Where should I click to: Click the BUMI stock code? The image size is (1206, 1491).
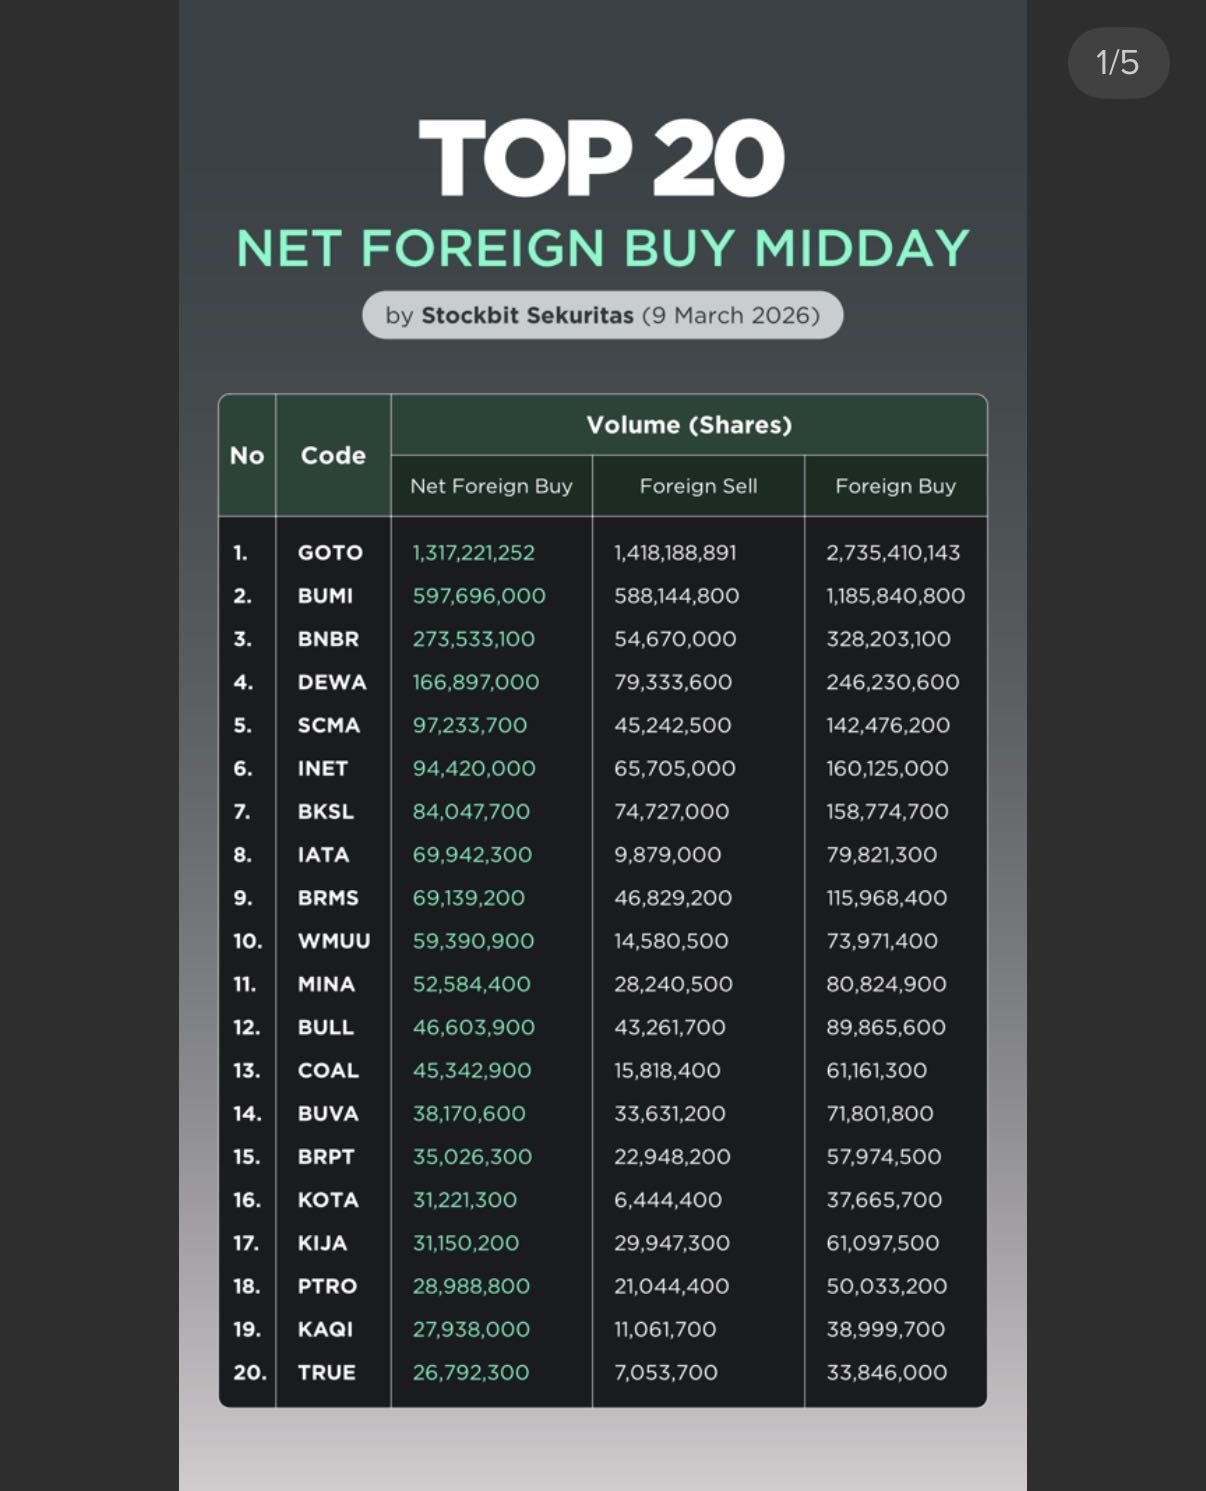coord(325,596)
